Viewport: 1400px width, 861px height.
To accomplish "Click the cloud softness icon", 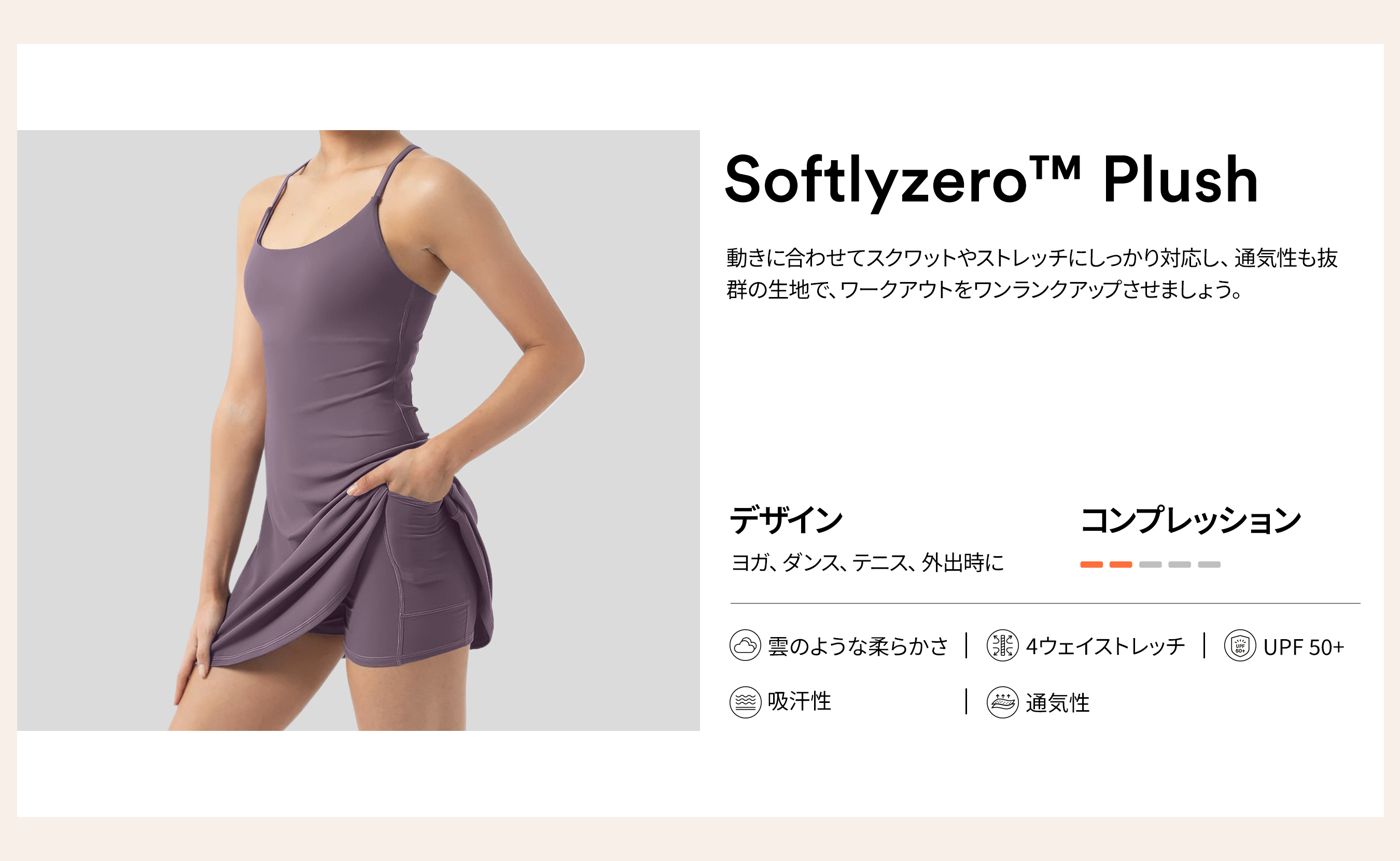I will [x=745, y=646].
